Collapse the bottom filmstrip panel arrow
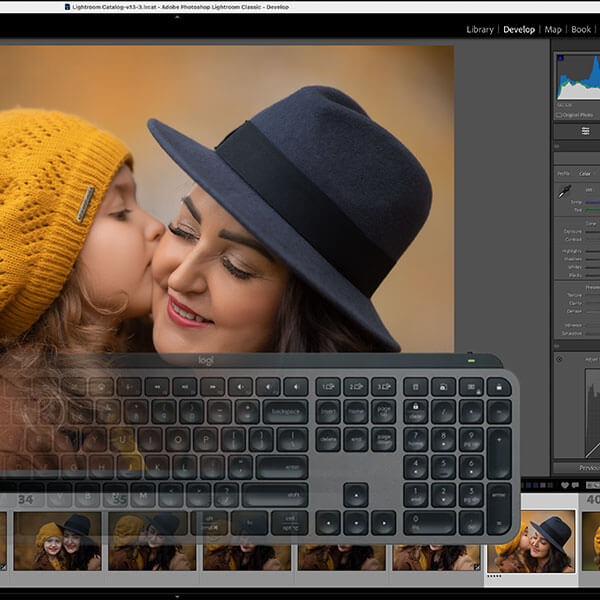 [177, 596]
